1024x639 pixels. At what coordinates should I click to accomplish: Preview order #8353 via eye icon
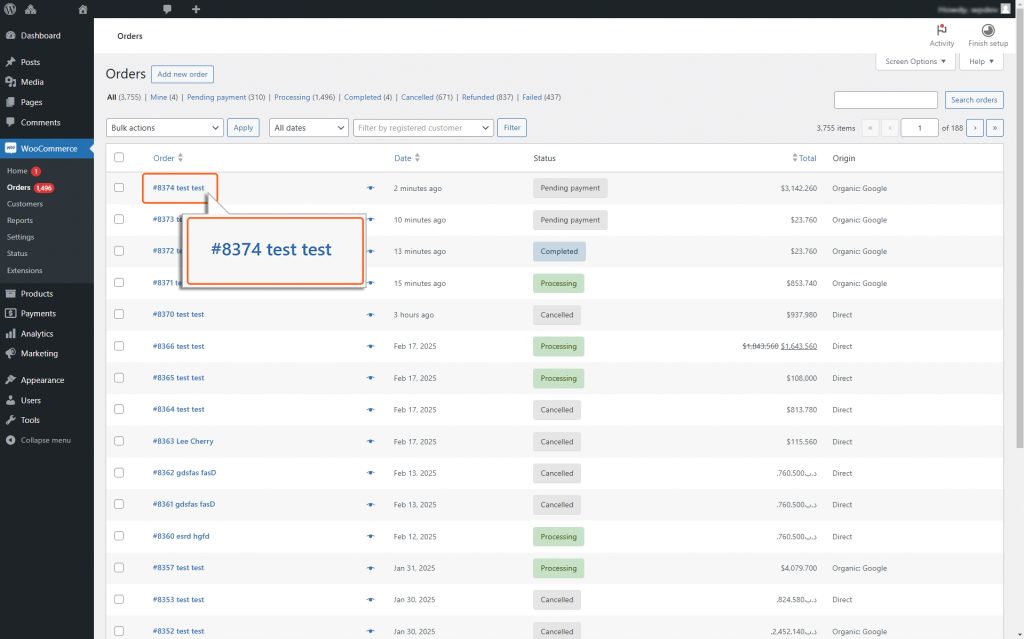[370, 600]
